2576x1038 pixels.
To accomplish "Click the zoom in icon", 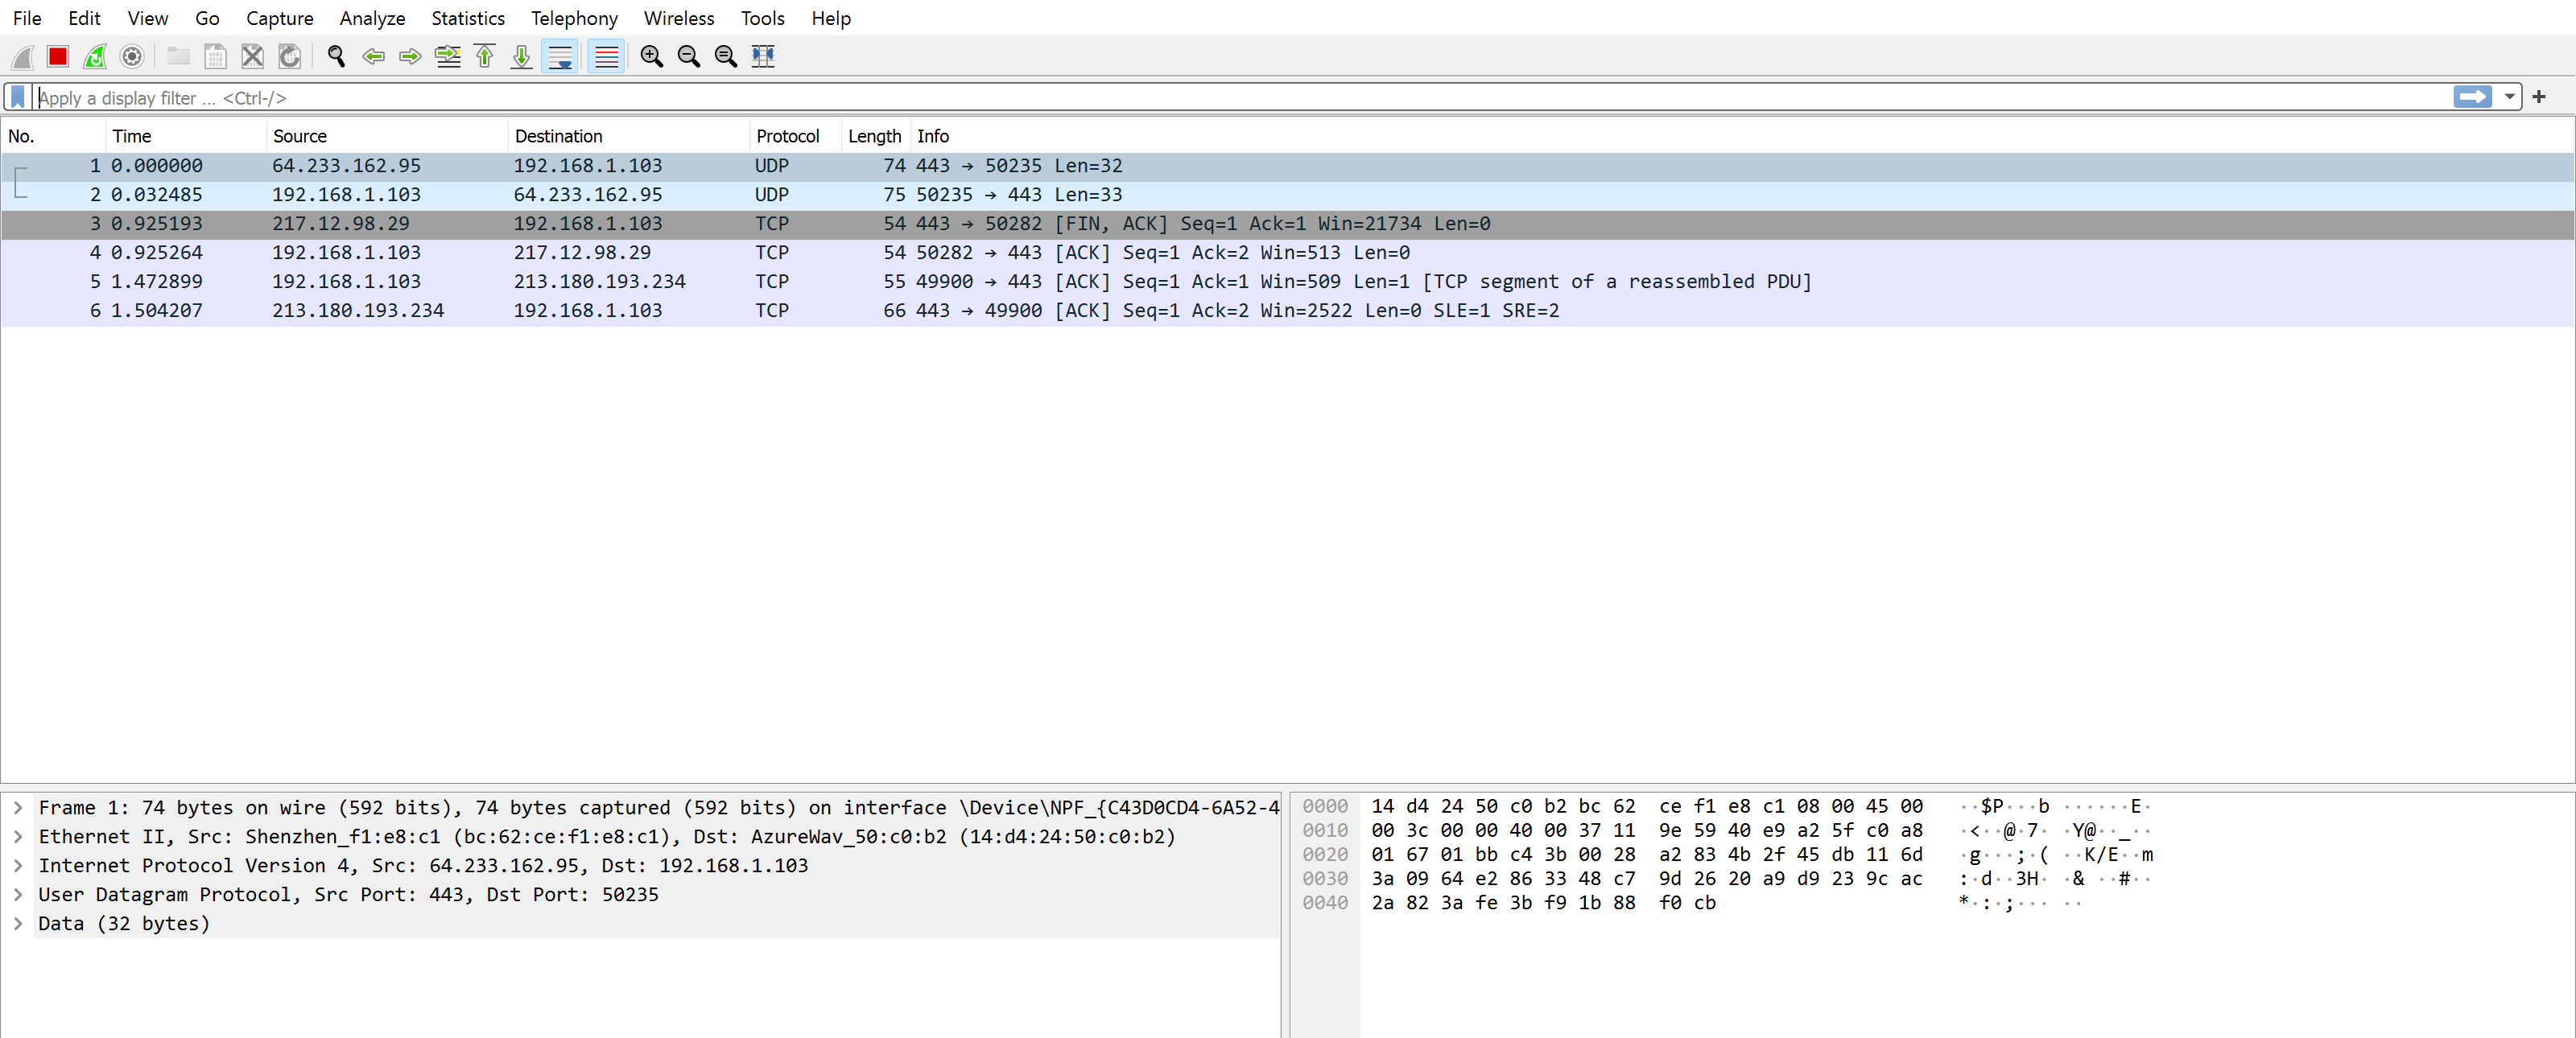I will coord(652,57).
